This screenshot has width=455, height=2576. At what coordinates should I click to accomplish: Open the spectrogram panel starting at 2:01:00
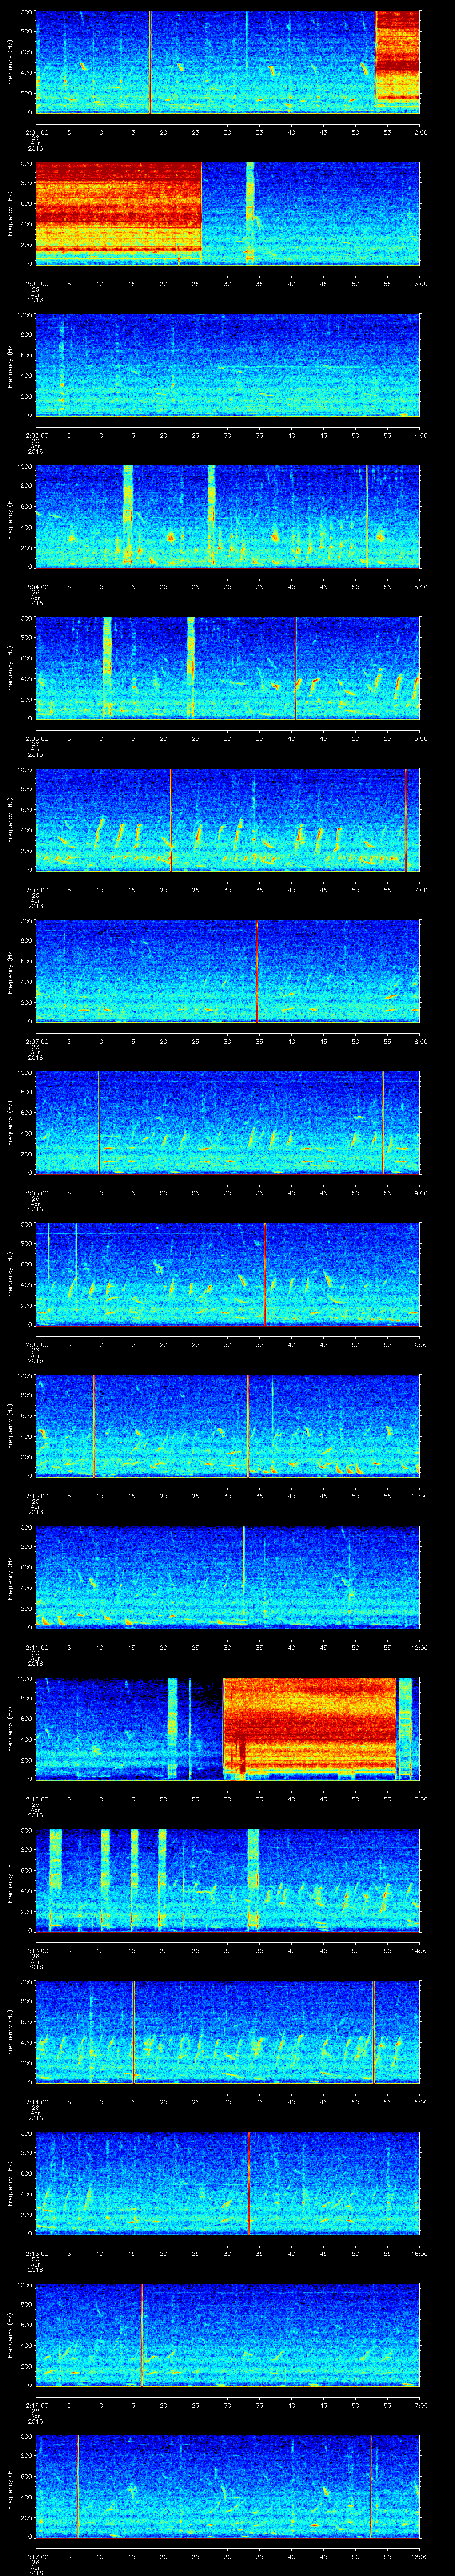228,62
